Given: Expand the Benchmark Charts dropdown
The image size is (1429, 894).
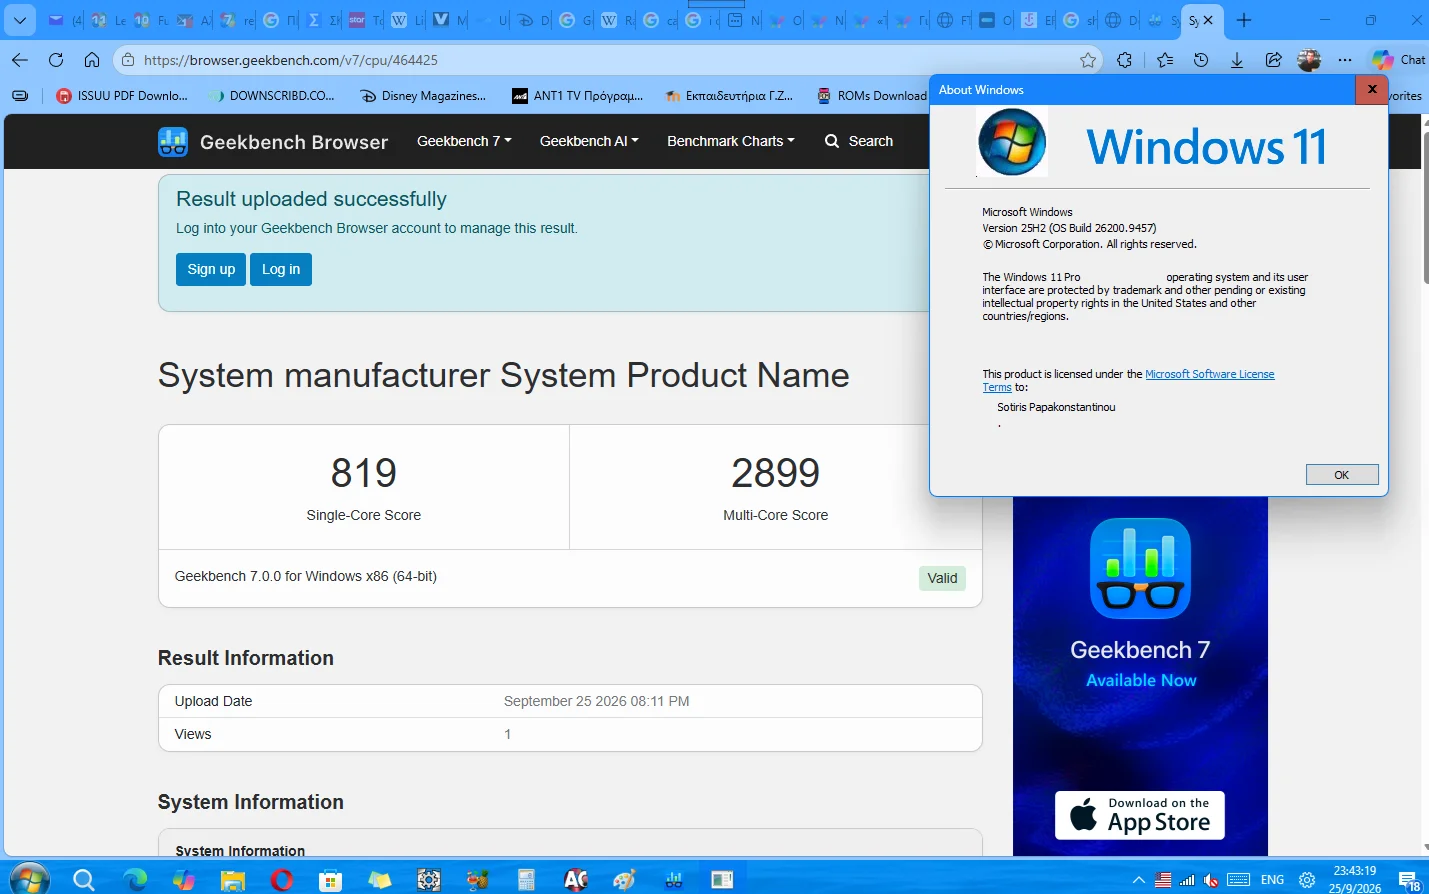Looking at the screenshot, I should click(x=731, y=141).
